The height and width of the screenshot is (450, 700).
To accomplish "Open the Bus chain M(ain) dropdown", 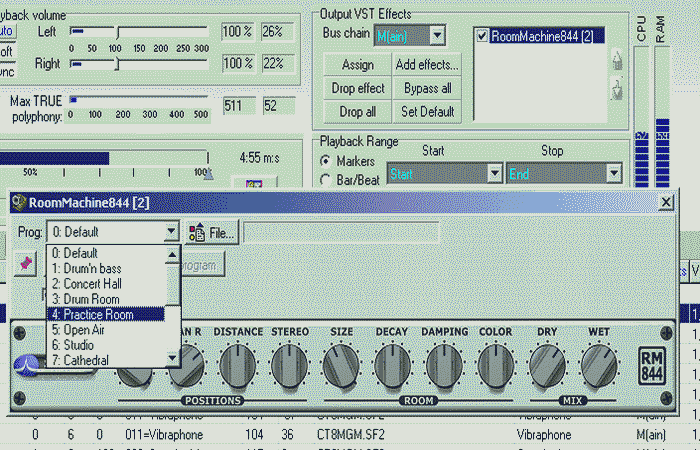I will (x=436, y=35).
